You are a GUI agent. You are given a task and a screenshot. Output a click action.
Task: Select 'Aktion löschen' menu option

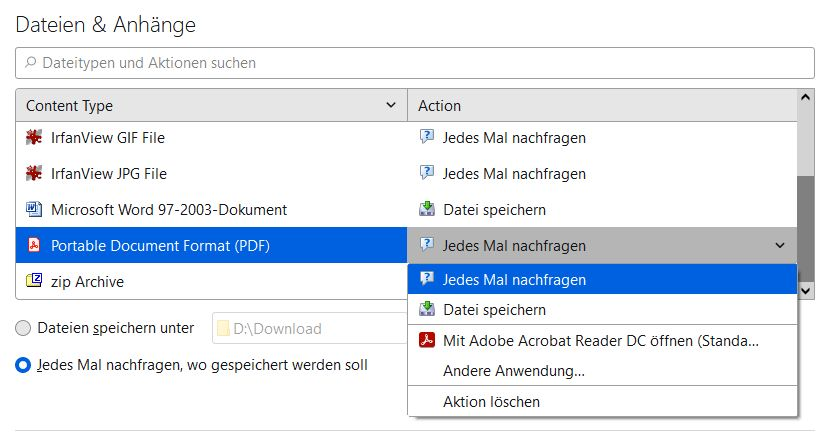click(x=491, y=402)
